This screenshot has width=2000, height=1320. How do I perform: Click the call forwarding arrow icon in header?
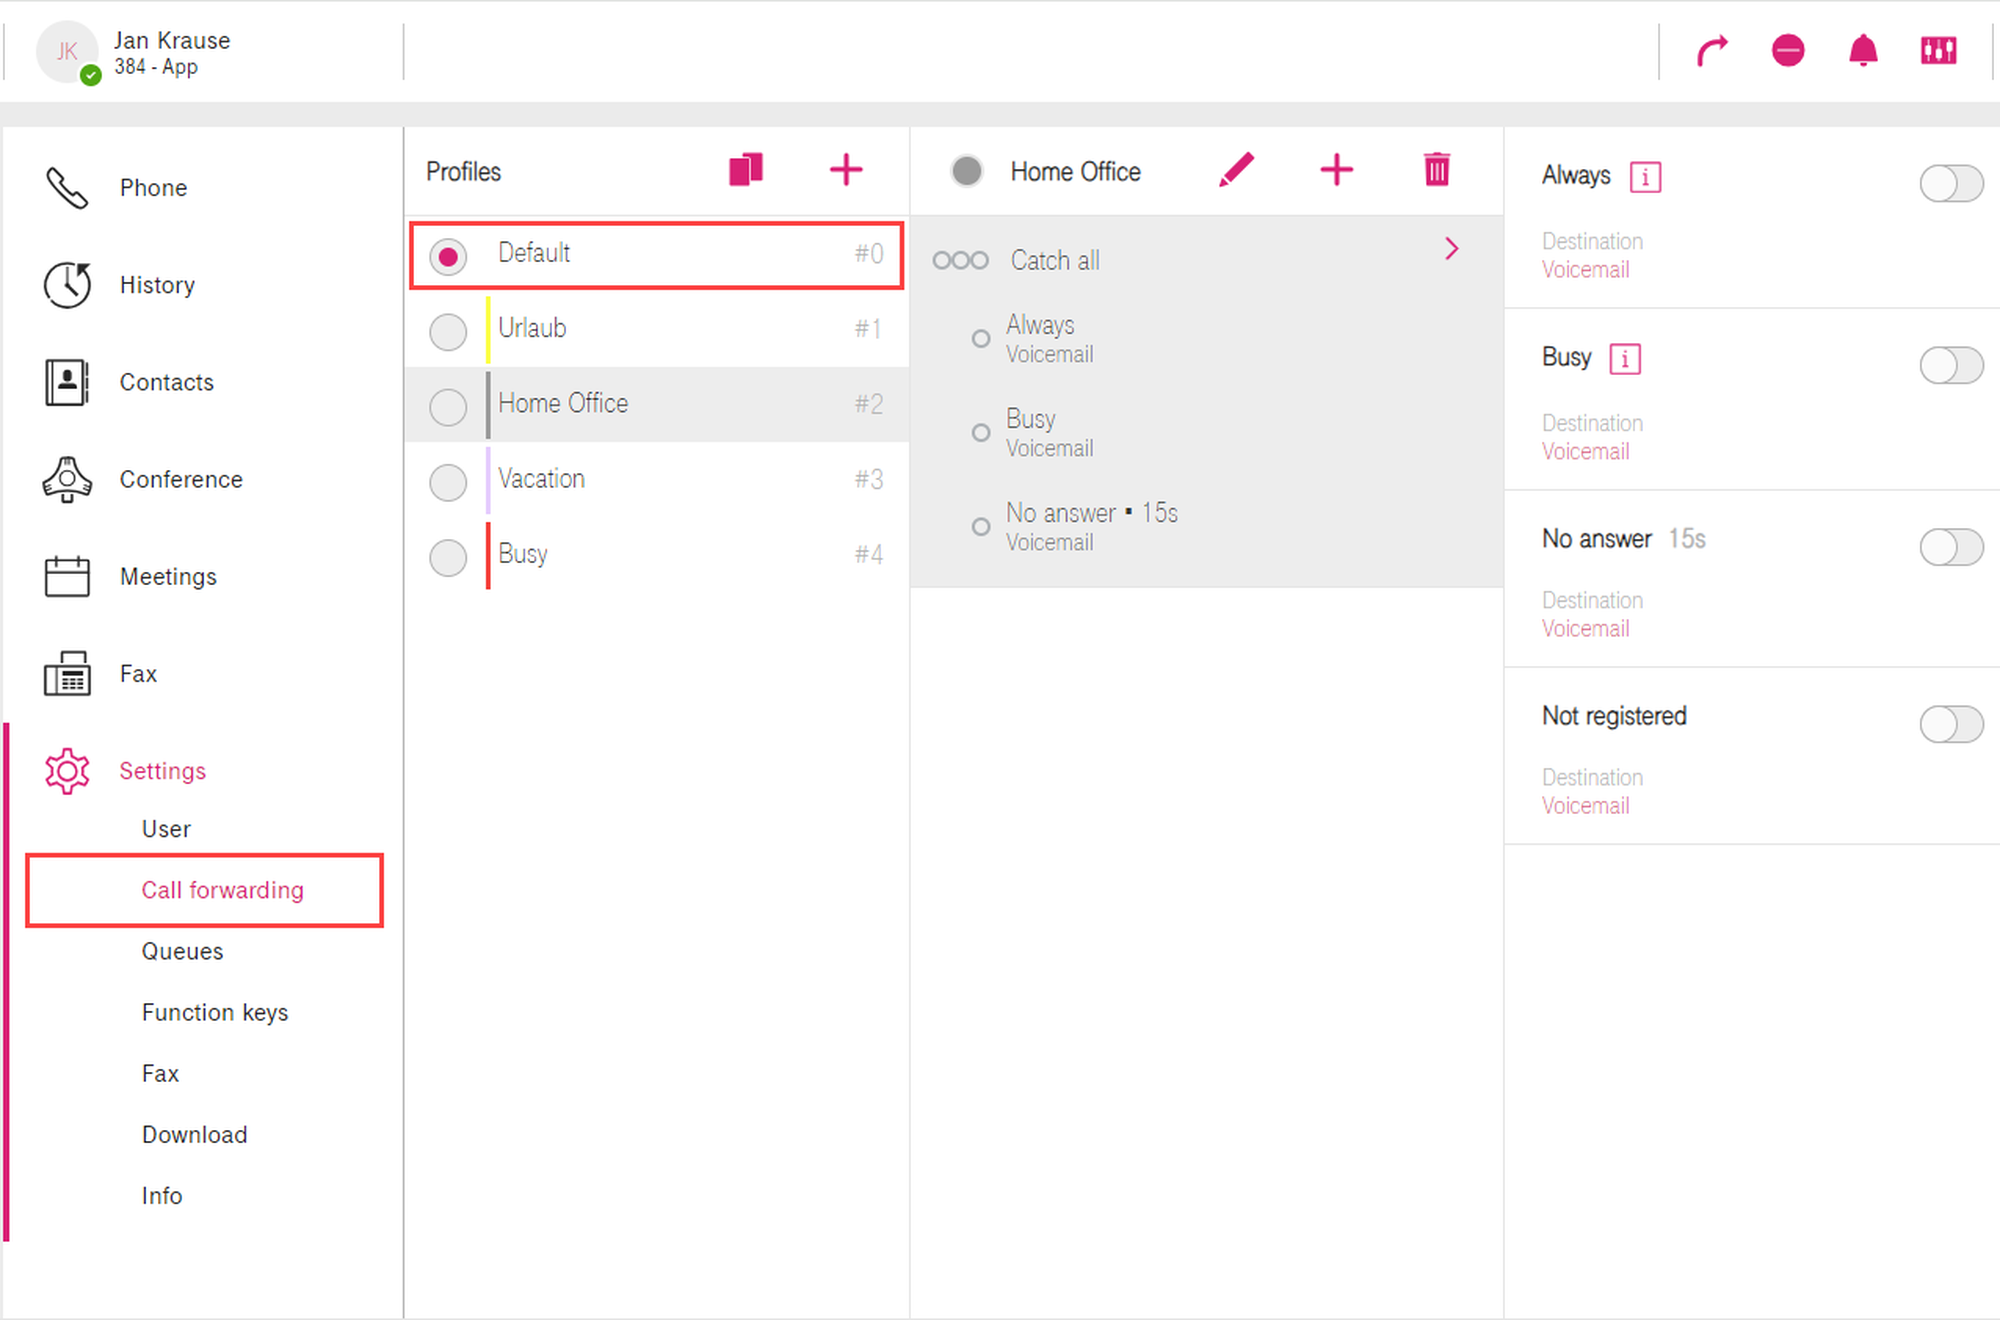pos(1712,50)
